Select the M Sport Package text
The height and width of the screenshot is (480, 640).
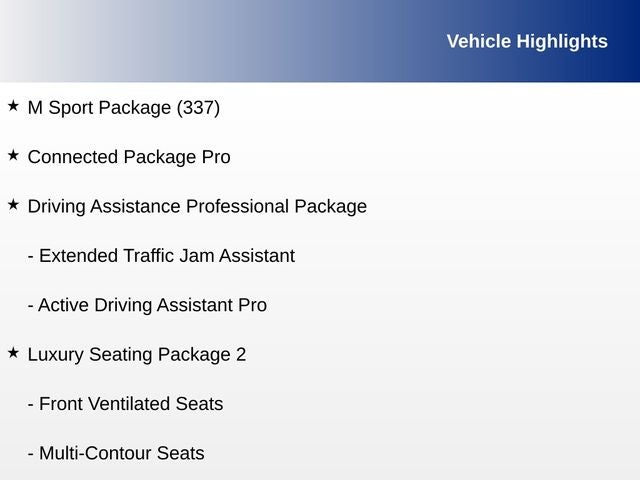click(99, 108)
